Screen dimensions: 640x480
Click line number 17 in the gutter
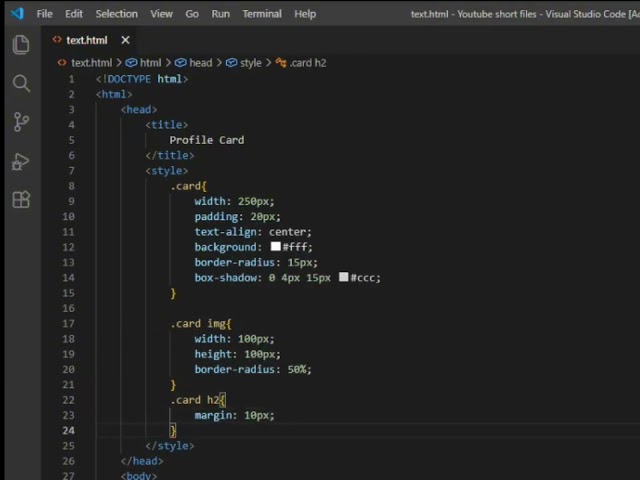[69, 324]
